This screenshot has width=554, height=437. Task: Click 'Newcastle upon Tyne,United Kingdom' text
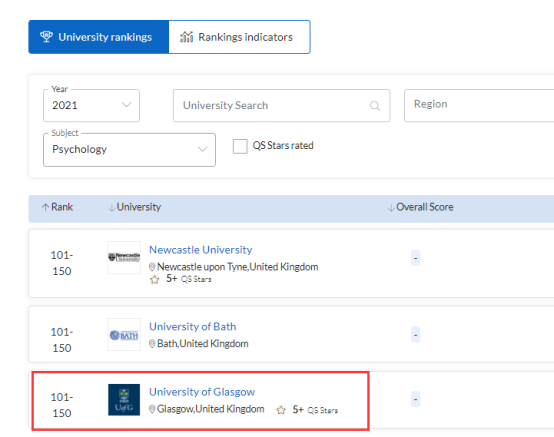(x=238, y=267)
